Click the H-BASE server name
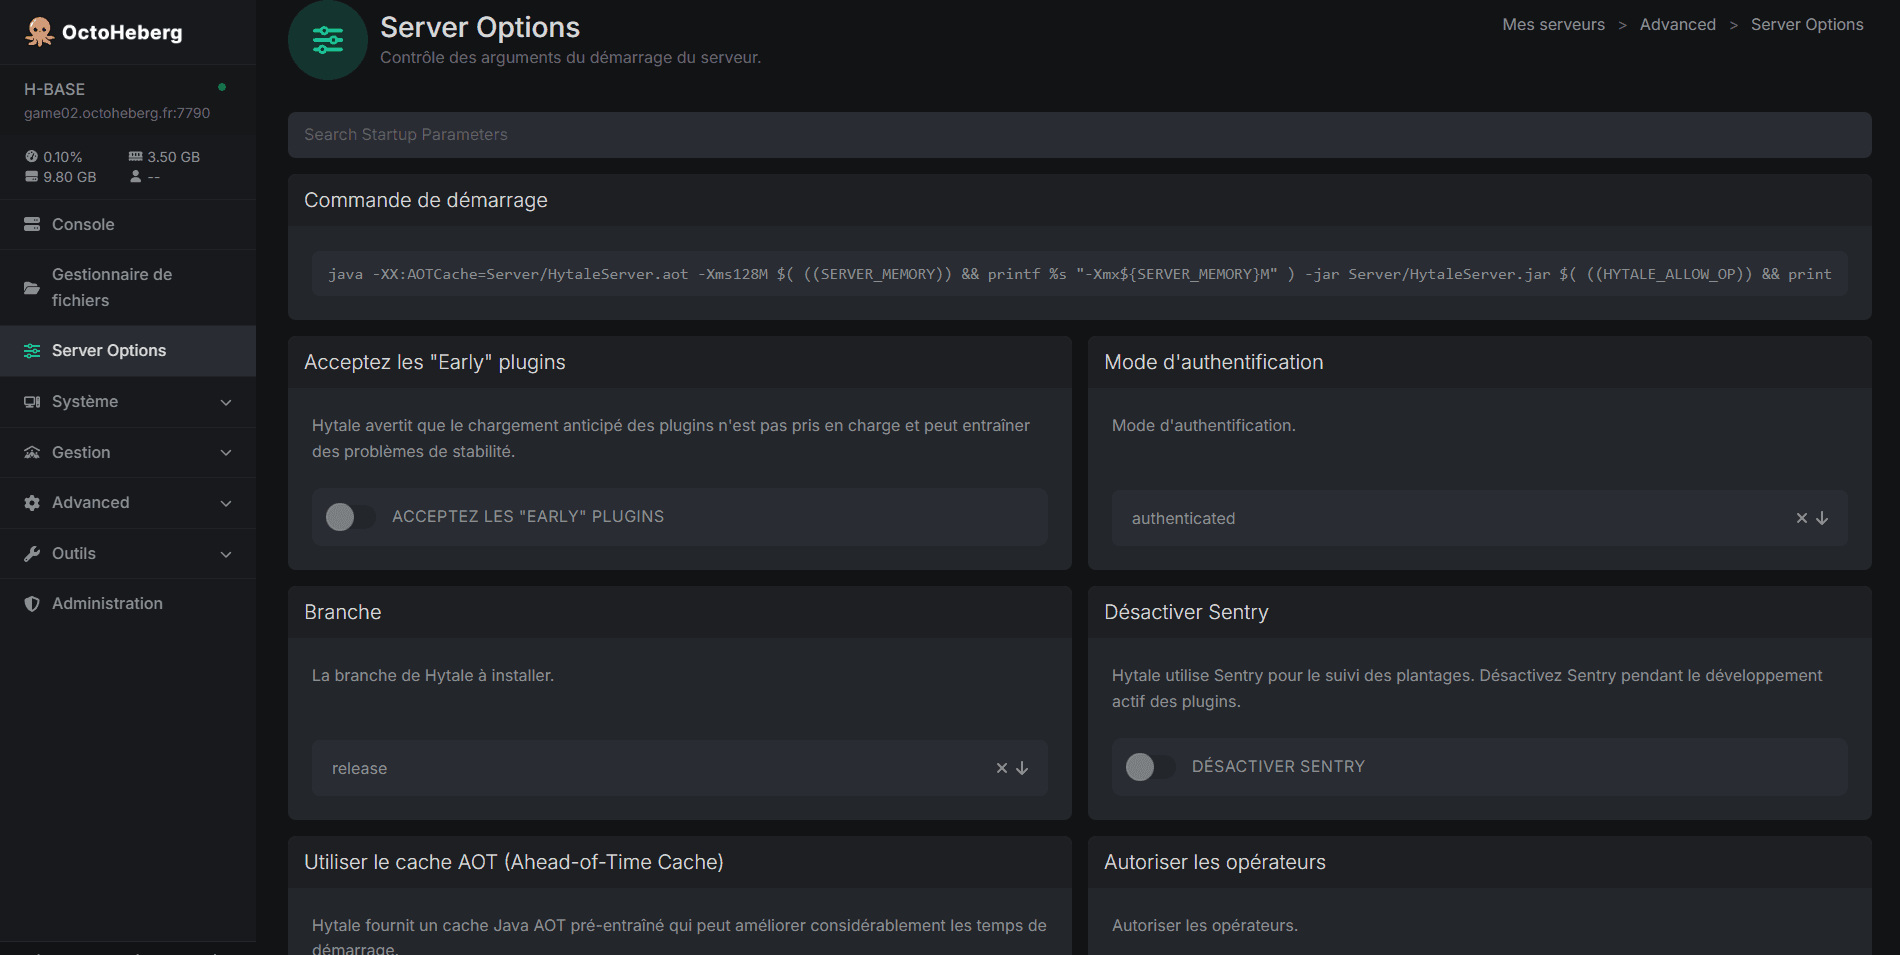This screenshot has height=955, width=1900. pyautogui.click(x=54, y=89)
